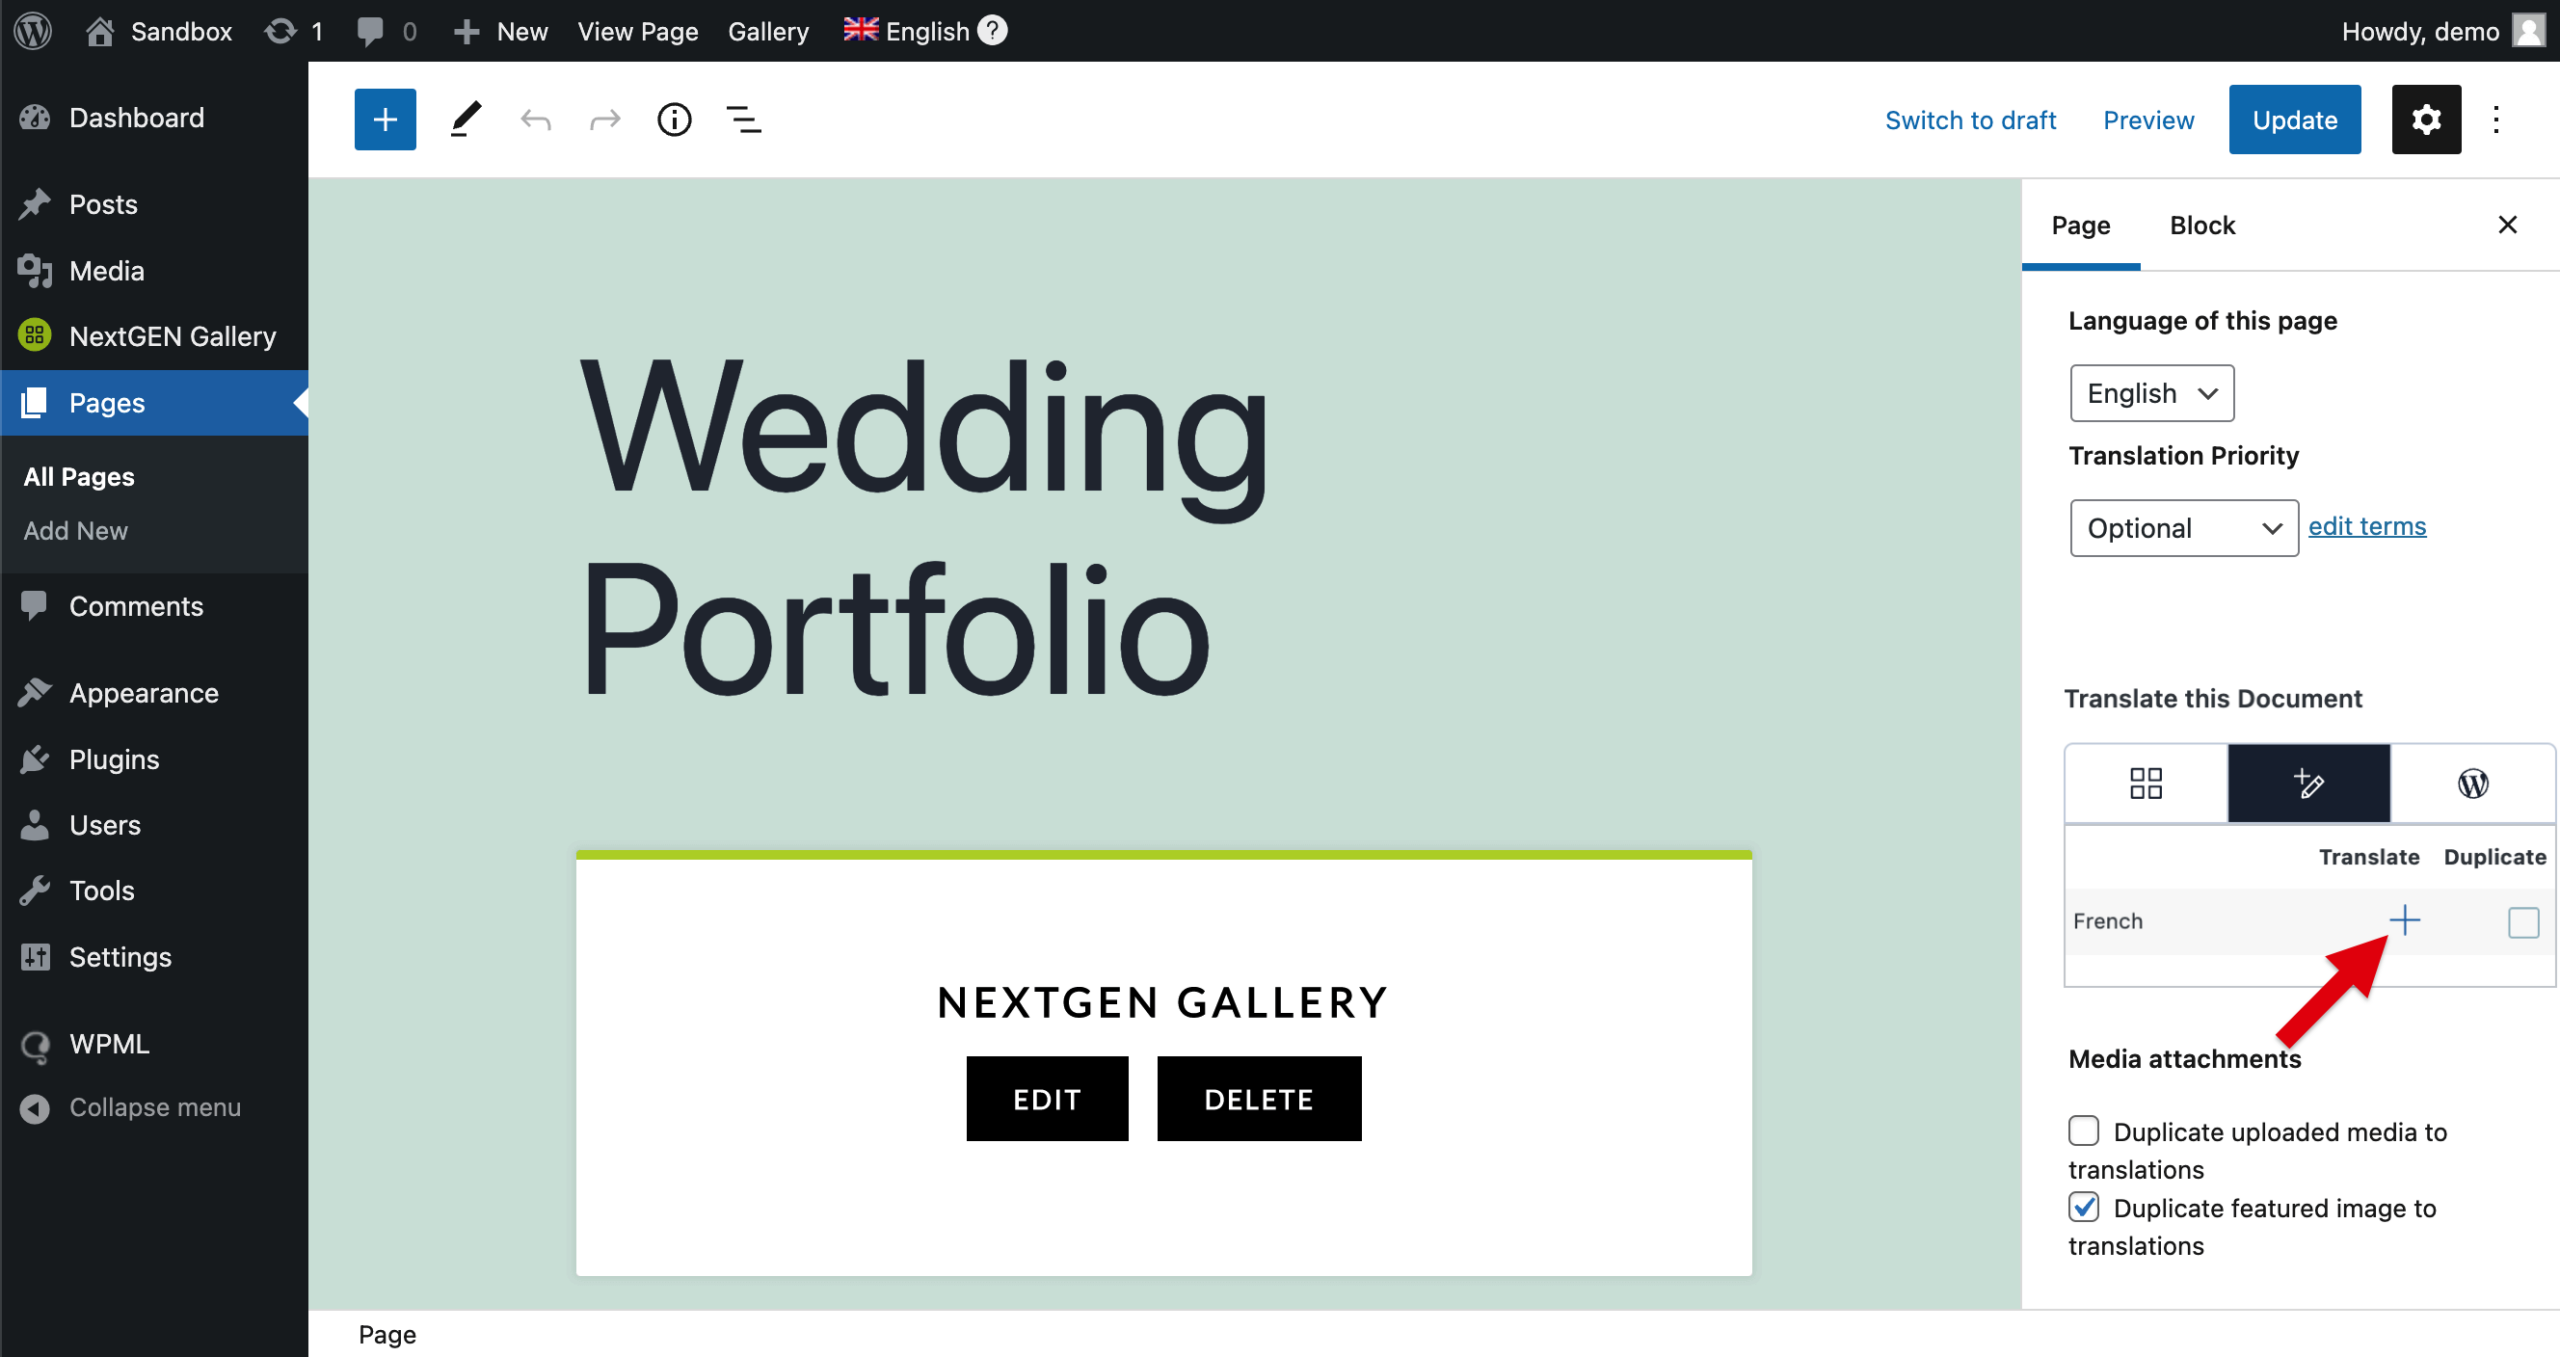Click the edit terms link

[x=2366, y=526]
